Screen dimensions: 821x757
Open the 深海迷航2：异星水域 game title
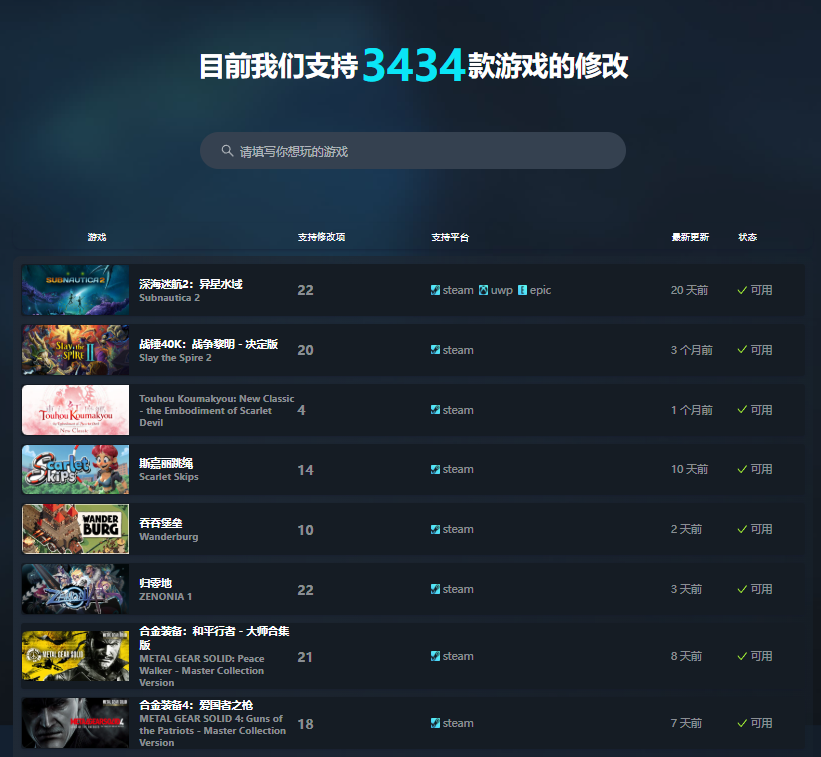click(191, 284)
